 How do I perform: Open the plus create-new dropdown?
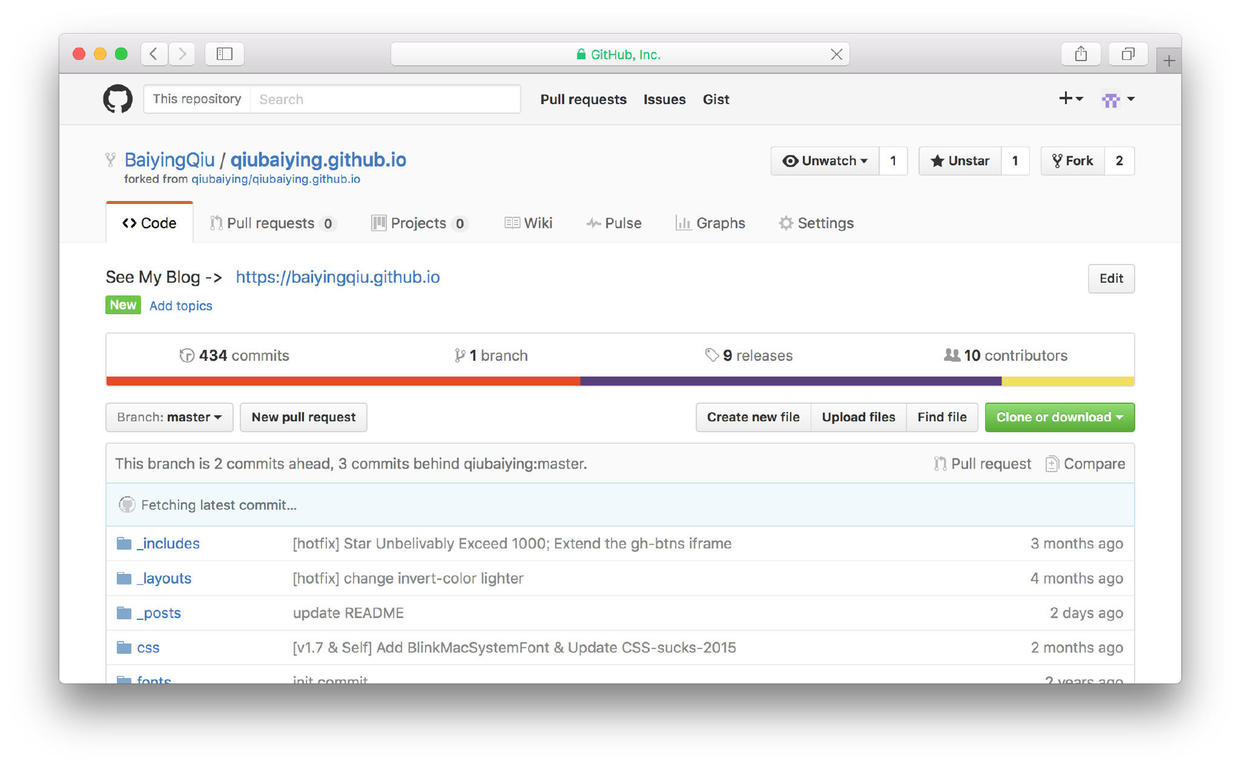tap(1070, 99)
